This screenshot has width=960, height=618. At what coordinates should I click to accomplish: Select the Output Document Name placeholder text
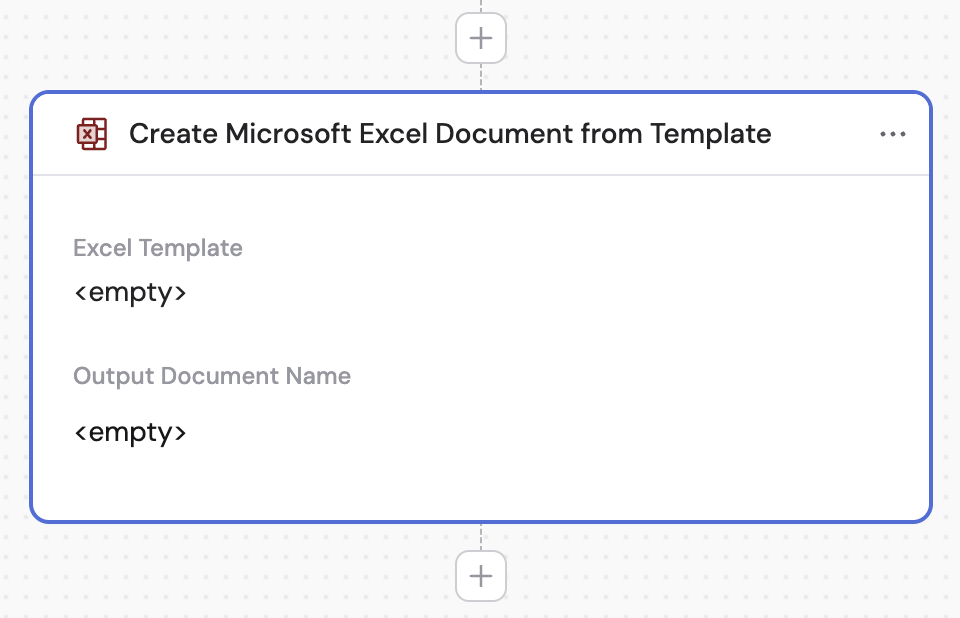coord(130,432)
